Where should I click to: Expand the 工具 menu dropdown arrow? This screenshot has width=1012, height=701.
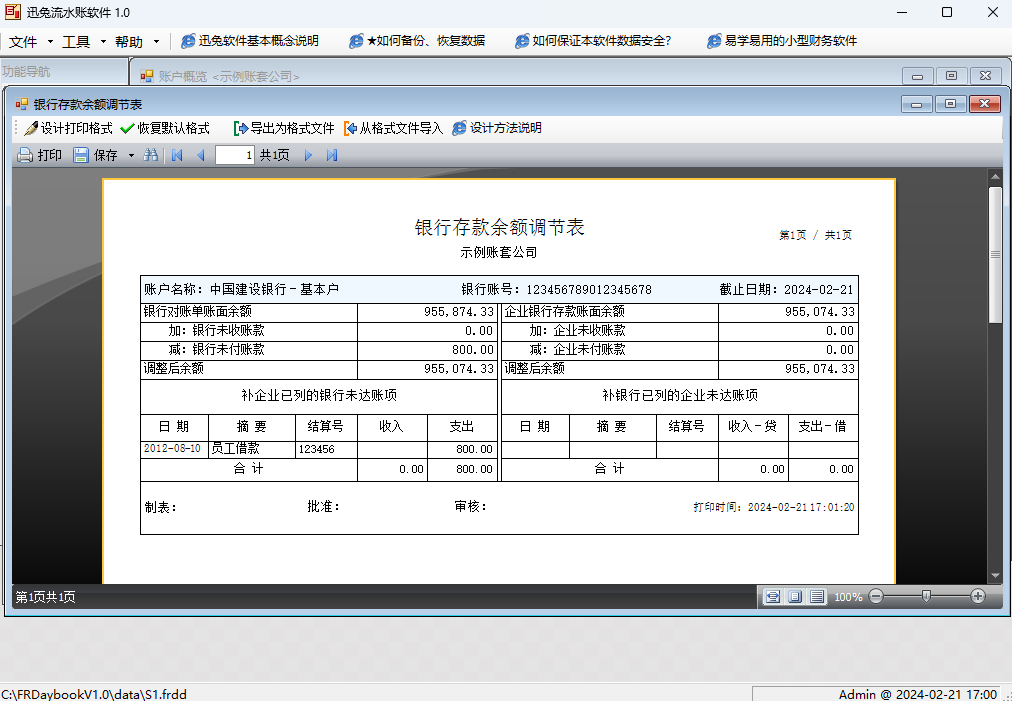point(103,42)
